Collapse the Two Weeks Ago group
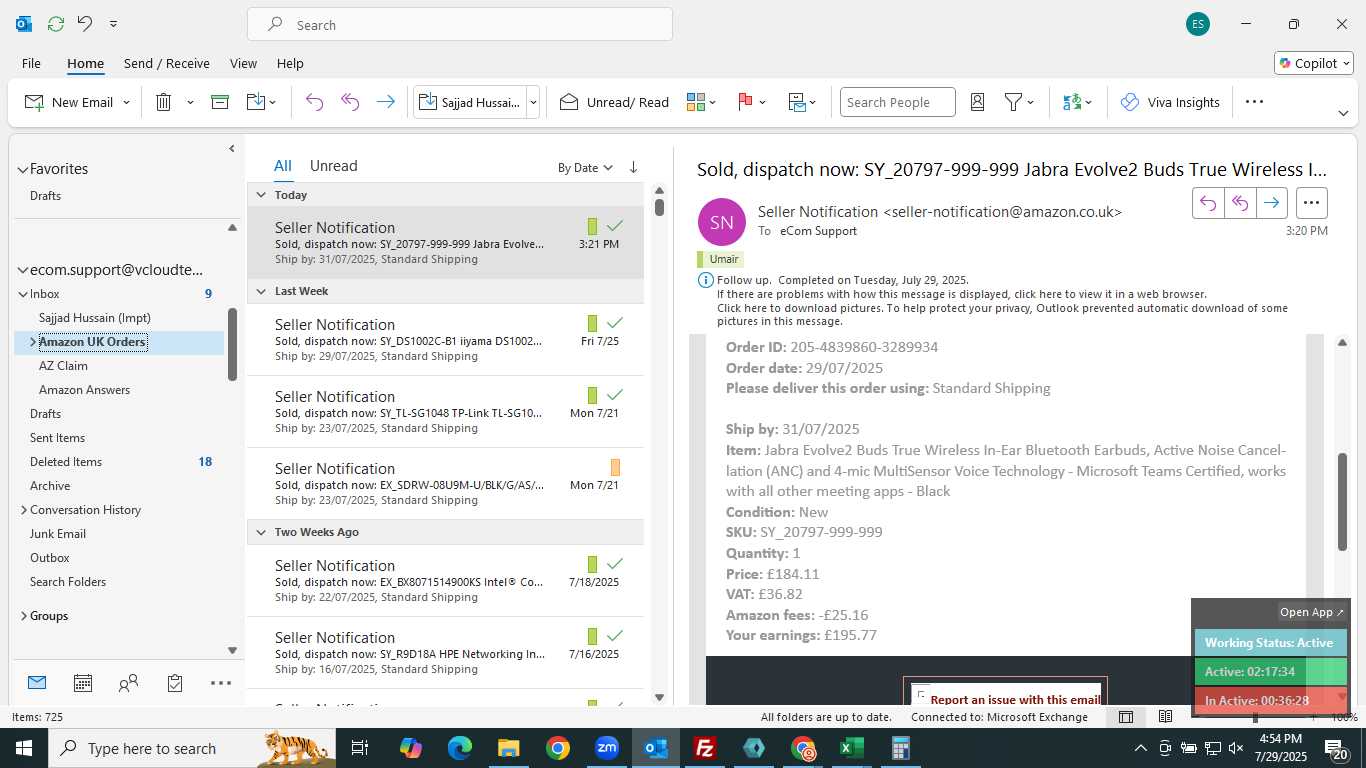The width and height of the screenshot is (1366, 768). click(x=261, y=532)
